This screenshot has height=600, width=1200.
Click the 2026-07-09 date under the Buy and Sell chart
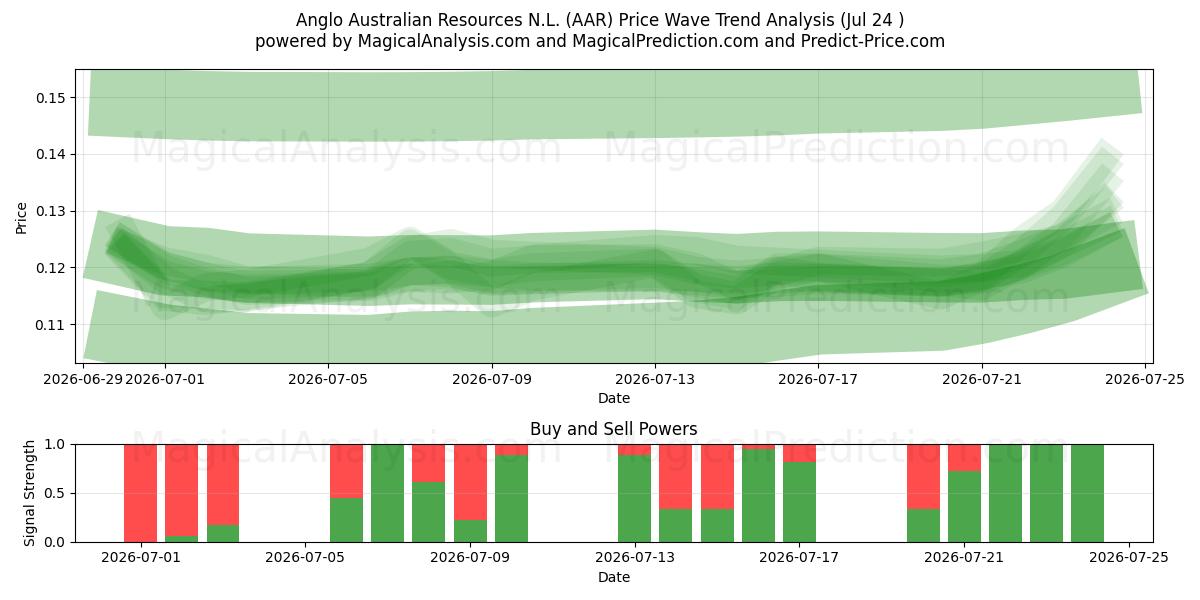coord(470,558)
